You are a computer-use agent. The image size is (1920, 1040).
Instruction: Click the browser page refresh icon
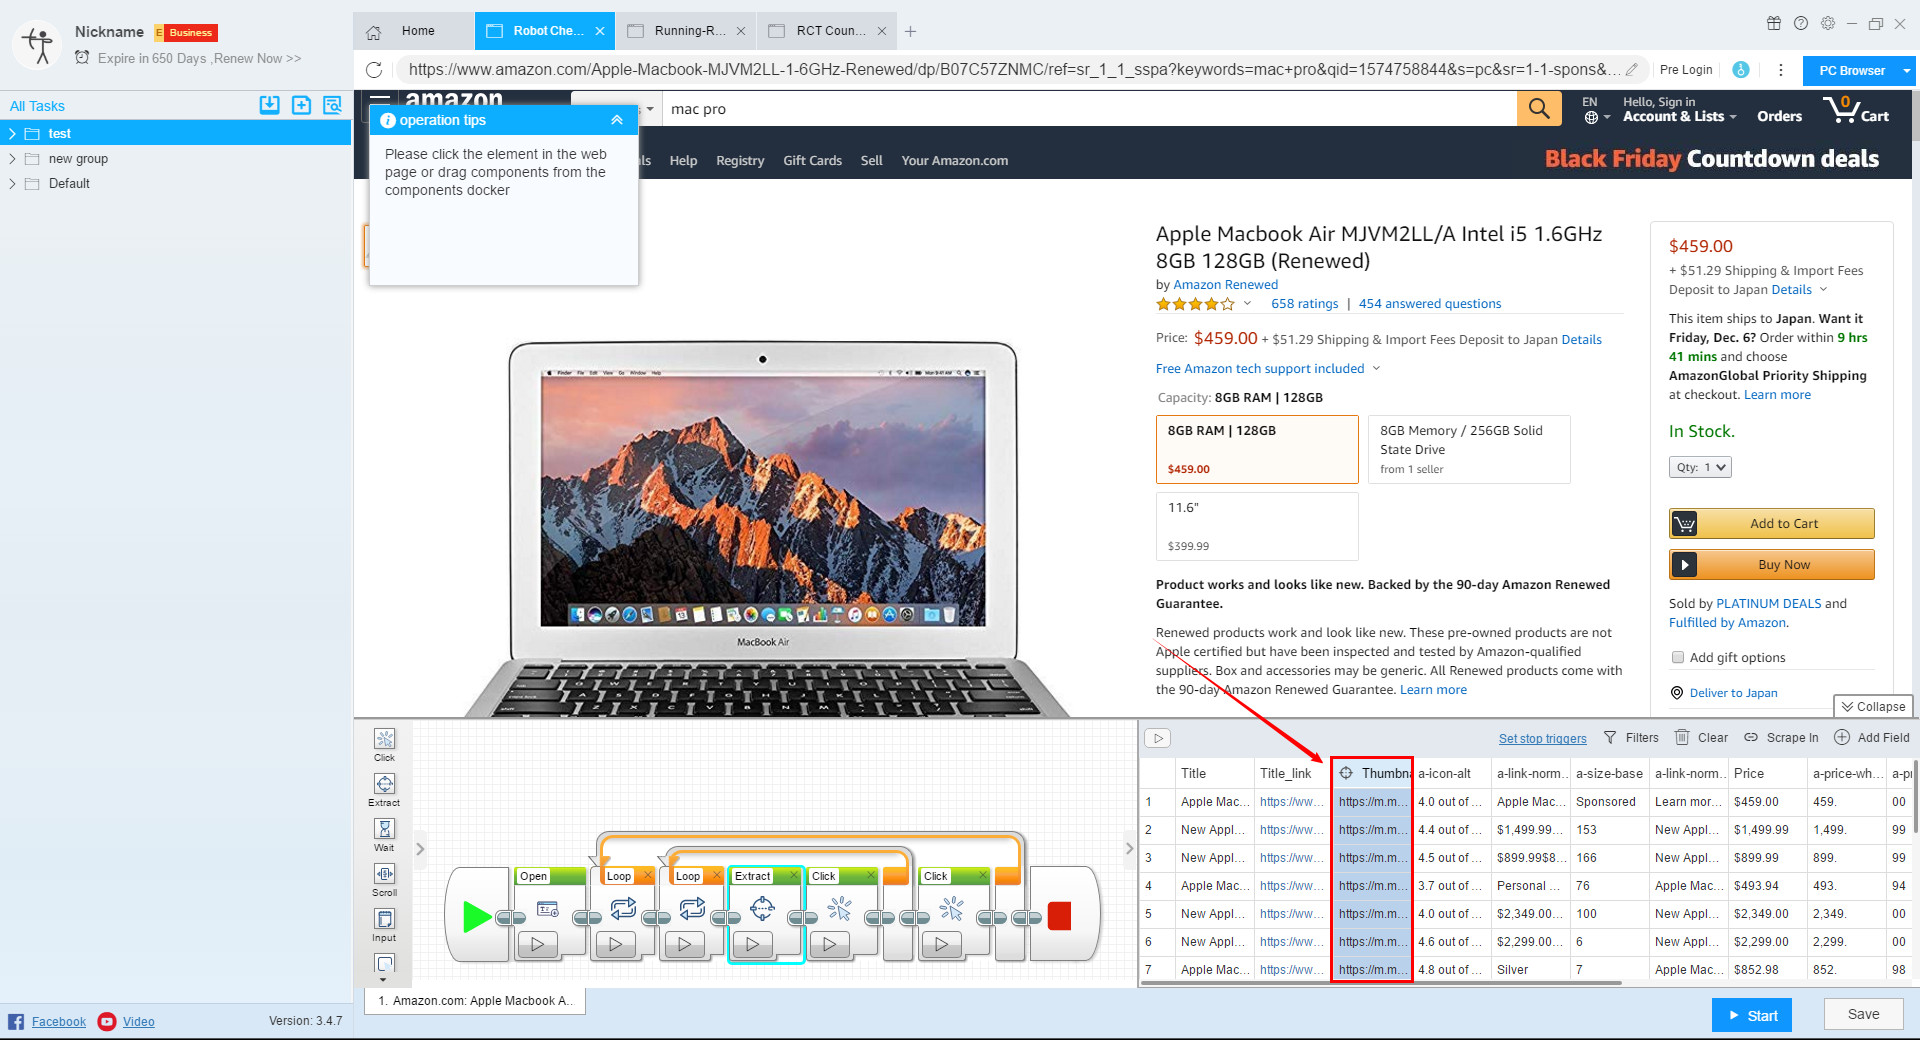374,70
